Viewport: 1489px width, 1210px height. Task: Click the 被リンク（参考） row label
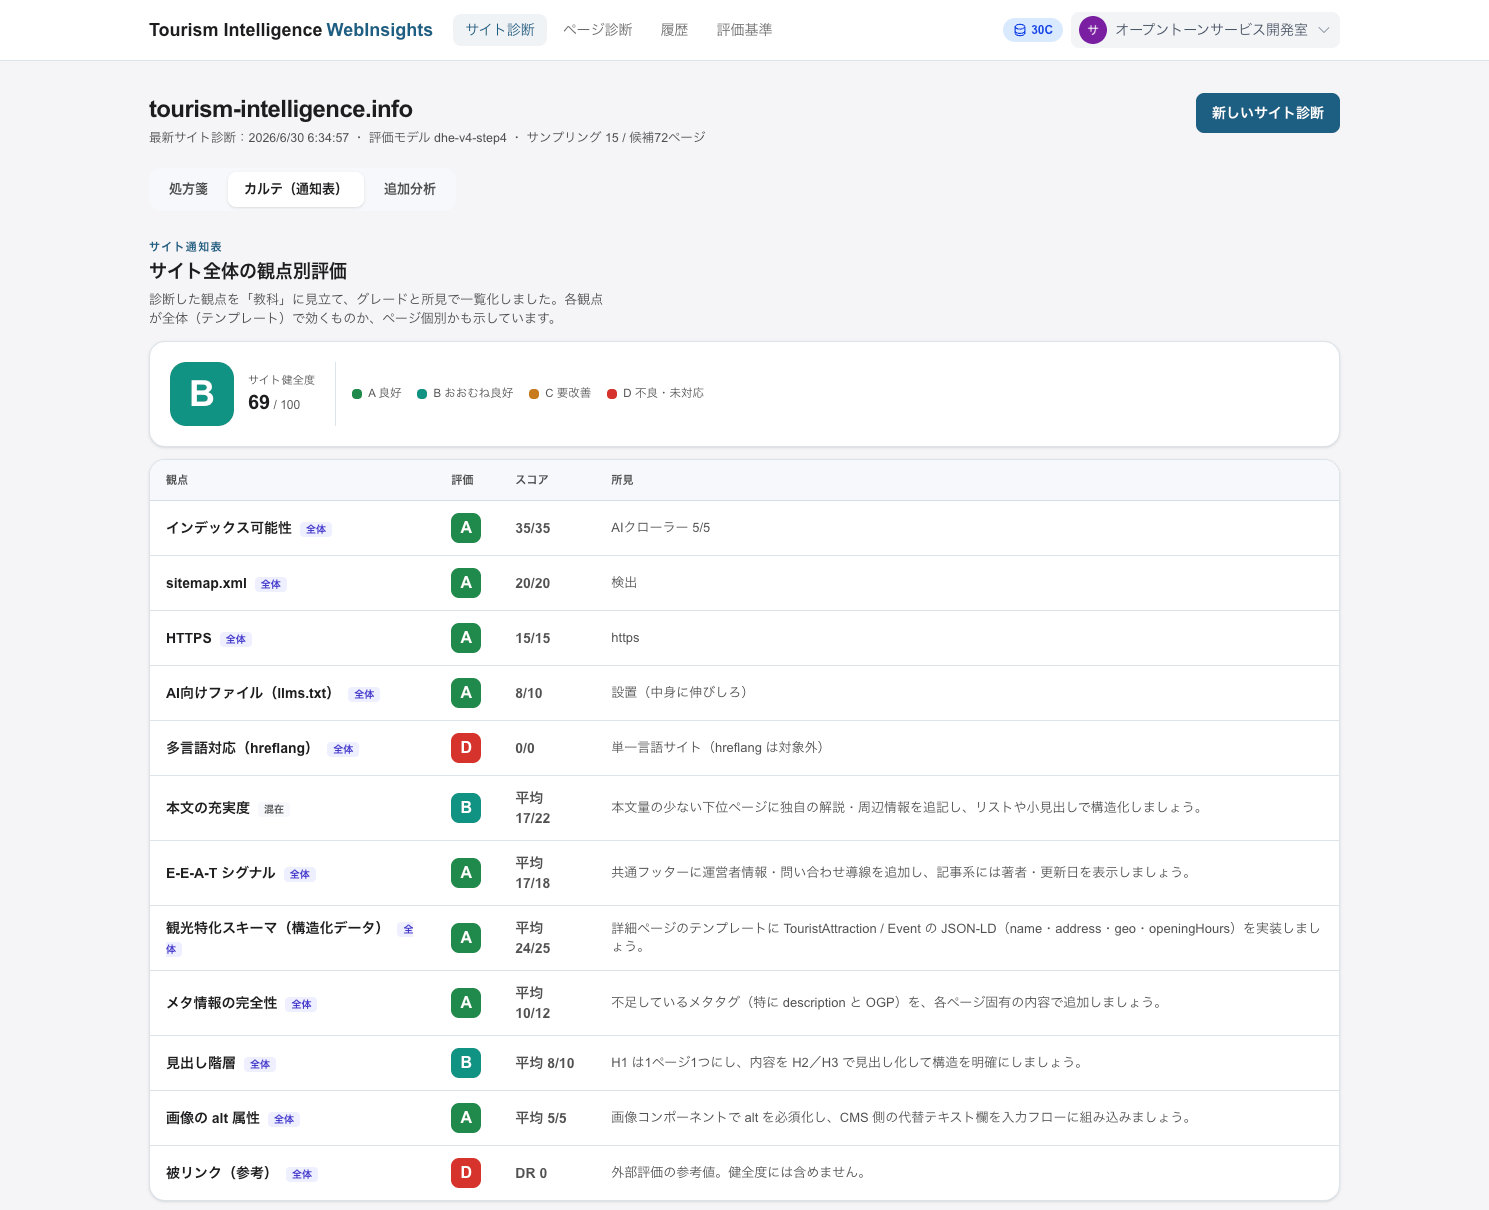point(218,1173)
